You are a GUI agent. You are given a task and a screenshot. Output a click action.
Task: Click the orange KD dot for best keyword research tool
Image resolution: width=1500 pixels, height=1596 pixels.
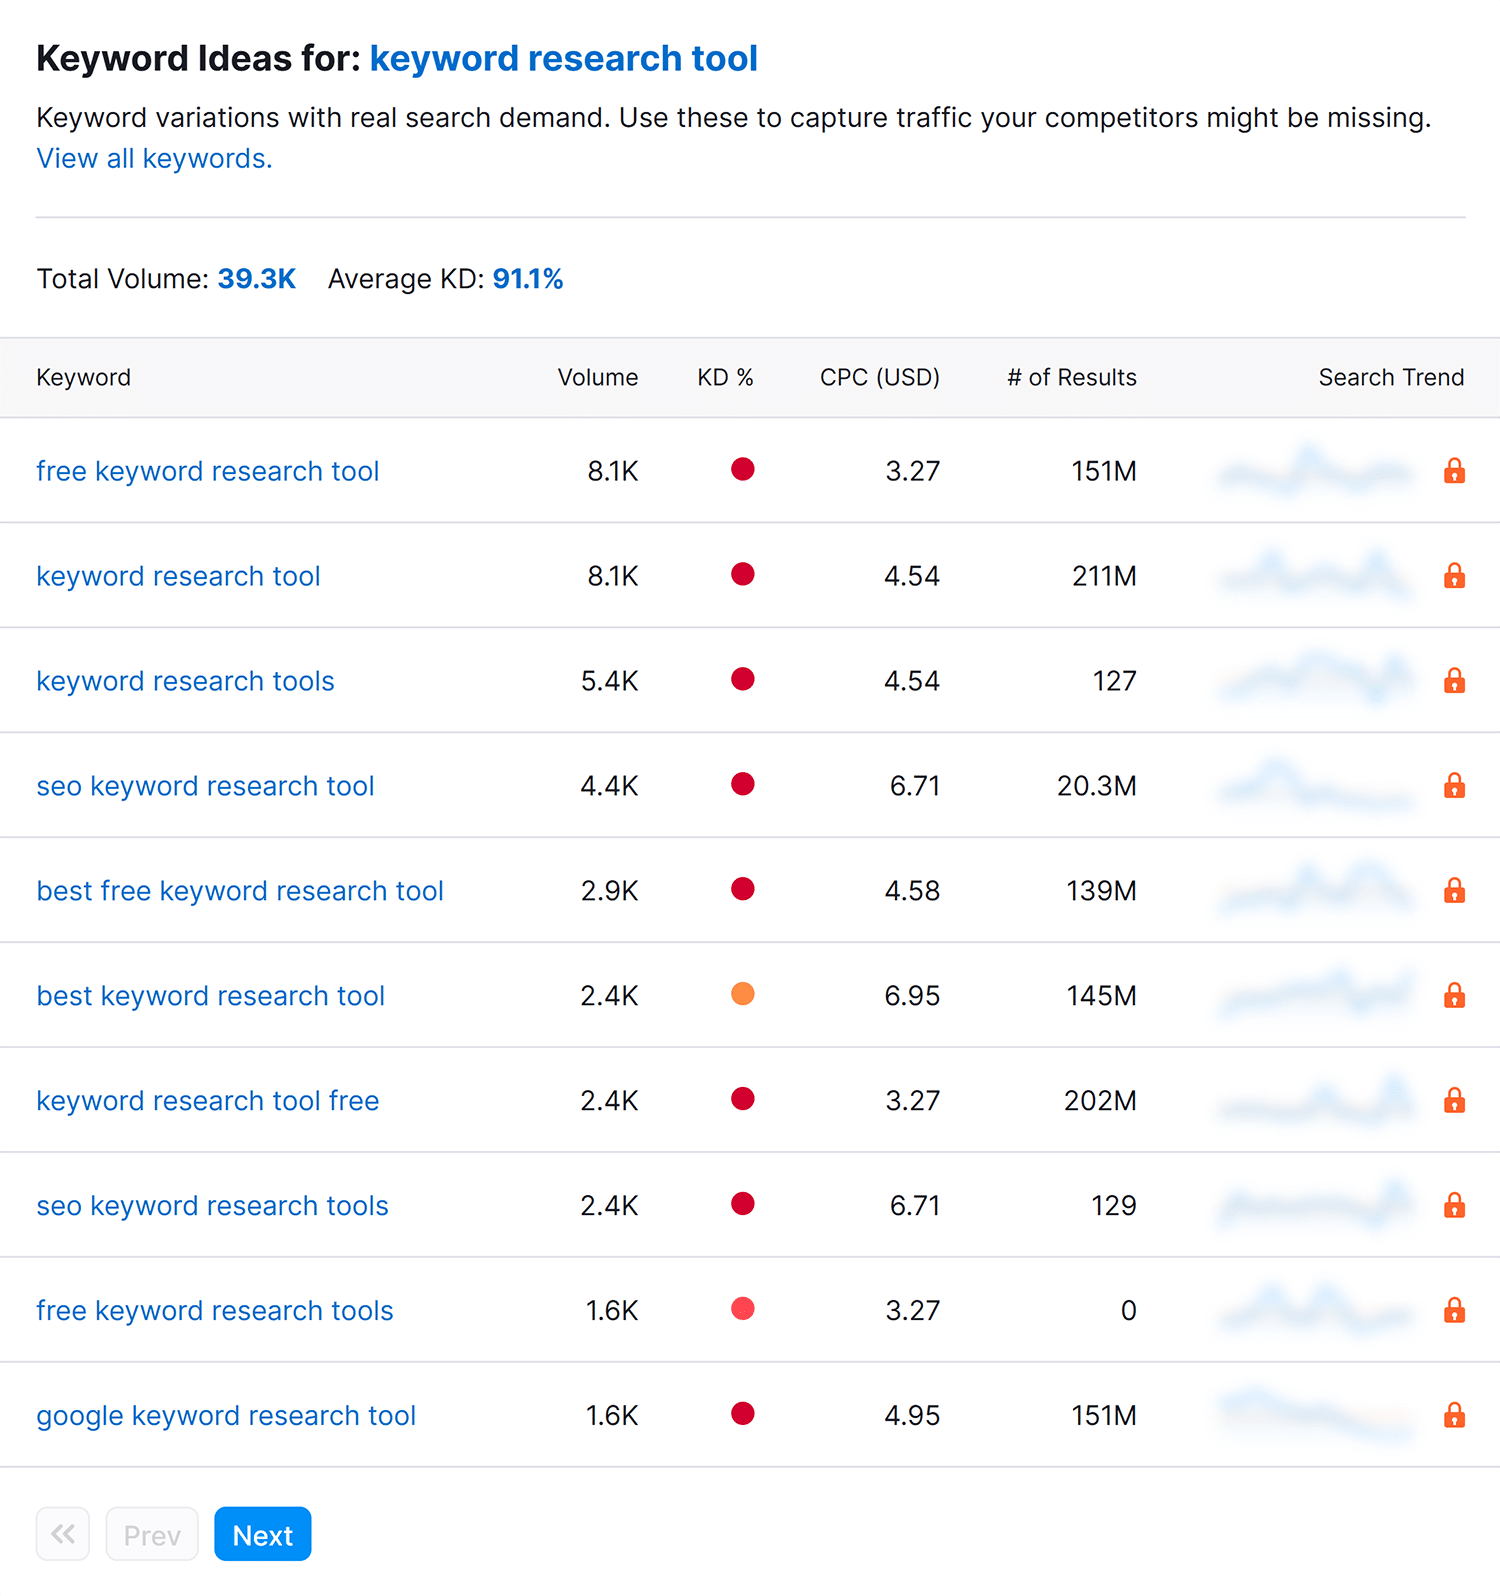point(742,994)
